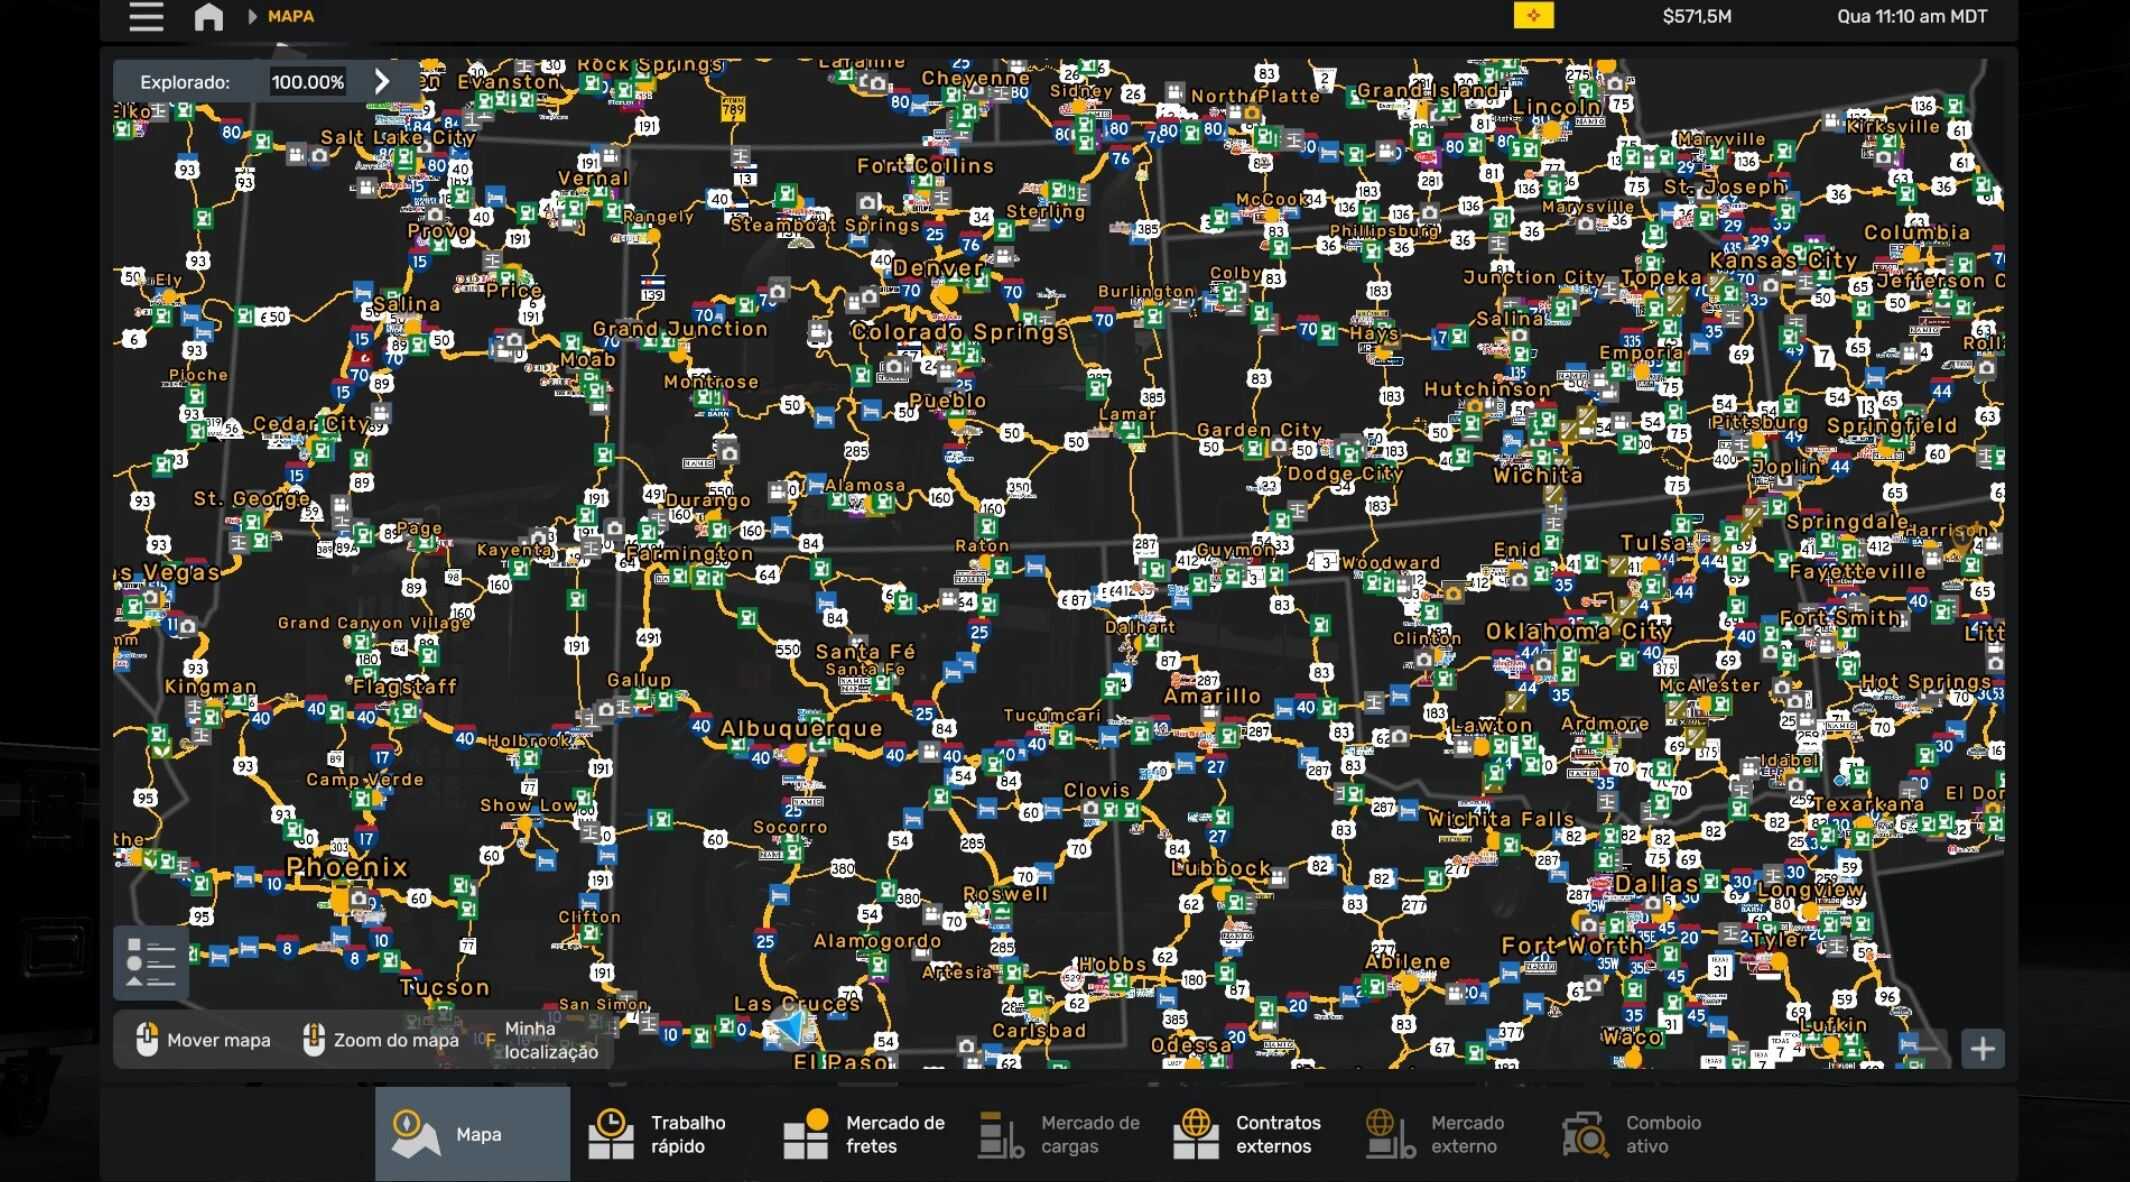
Task: Open the map legend panel icon
Action: pyautogui.click(x=151, y=963)
